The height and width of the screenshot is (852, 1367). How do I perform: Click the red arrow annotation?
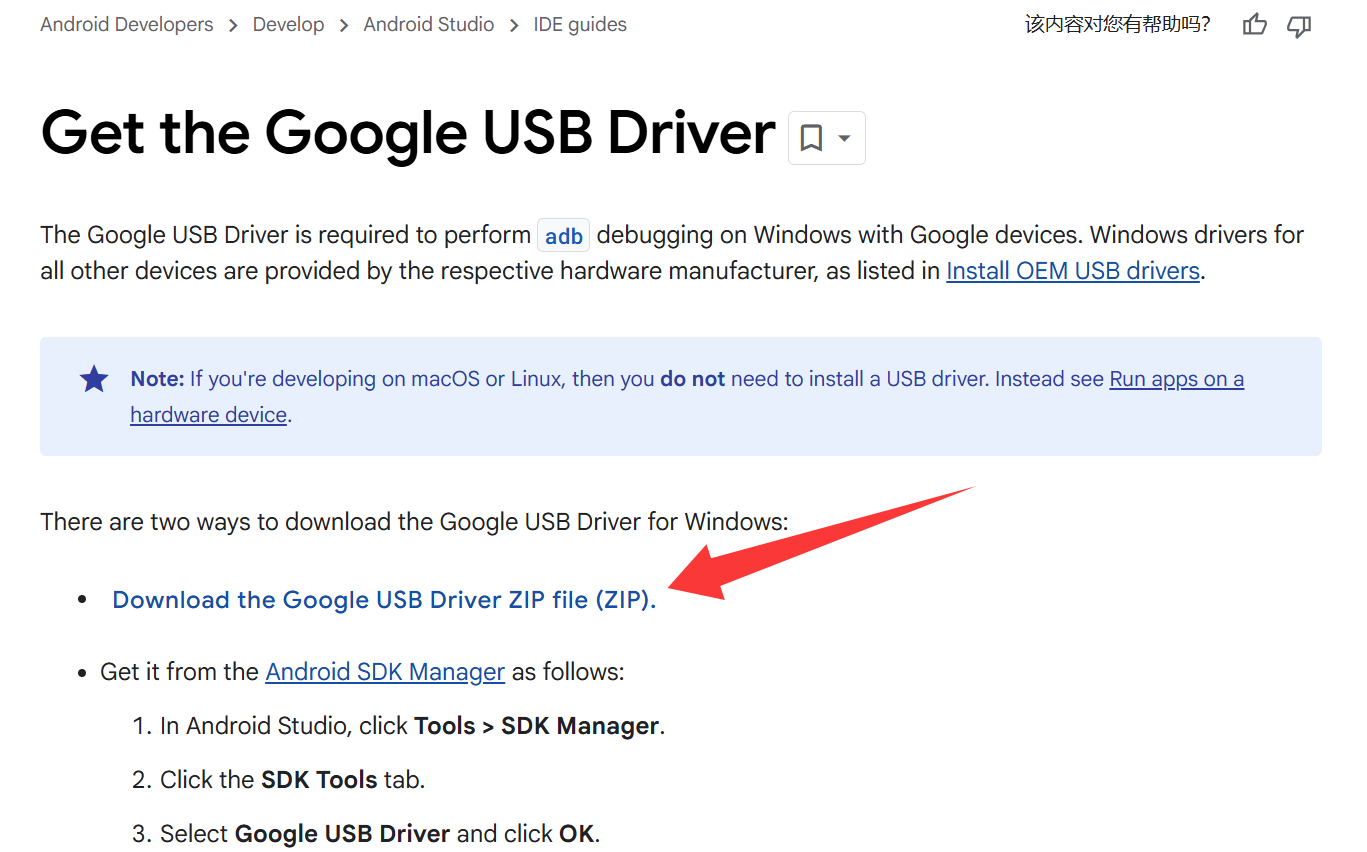click(820, 546)
